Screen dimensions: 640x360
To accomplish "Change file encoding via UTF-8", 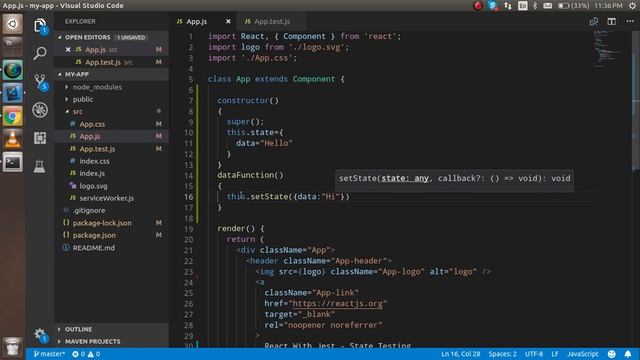I will pyautogui.click(x=534, y=354).
